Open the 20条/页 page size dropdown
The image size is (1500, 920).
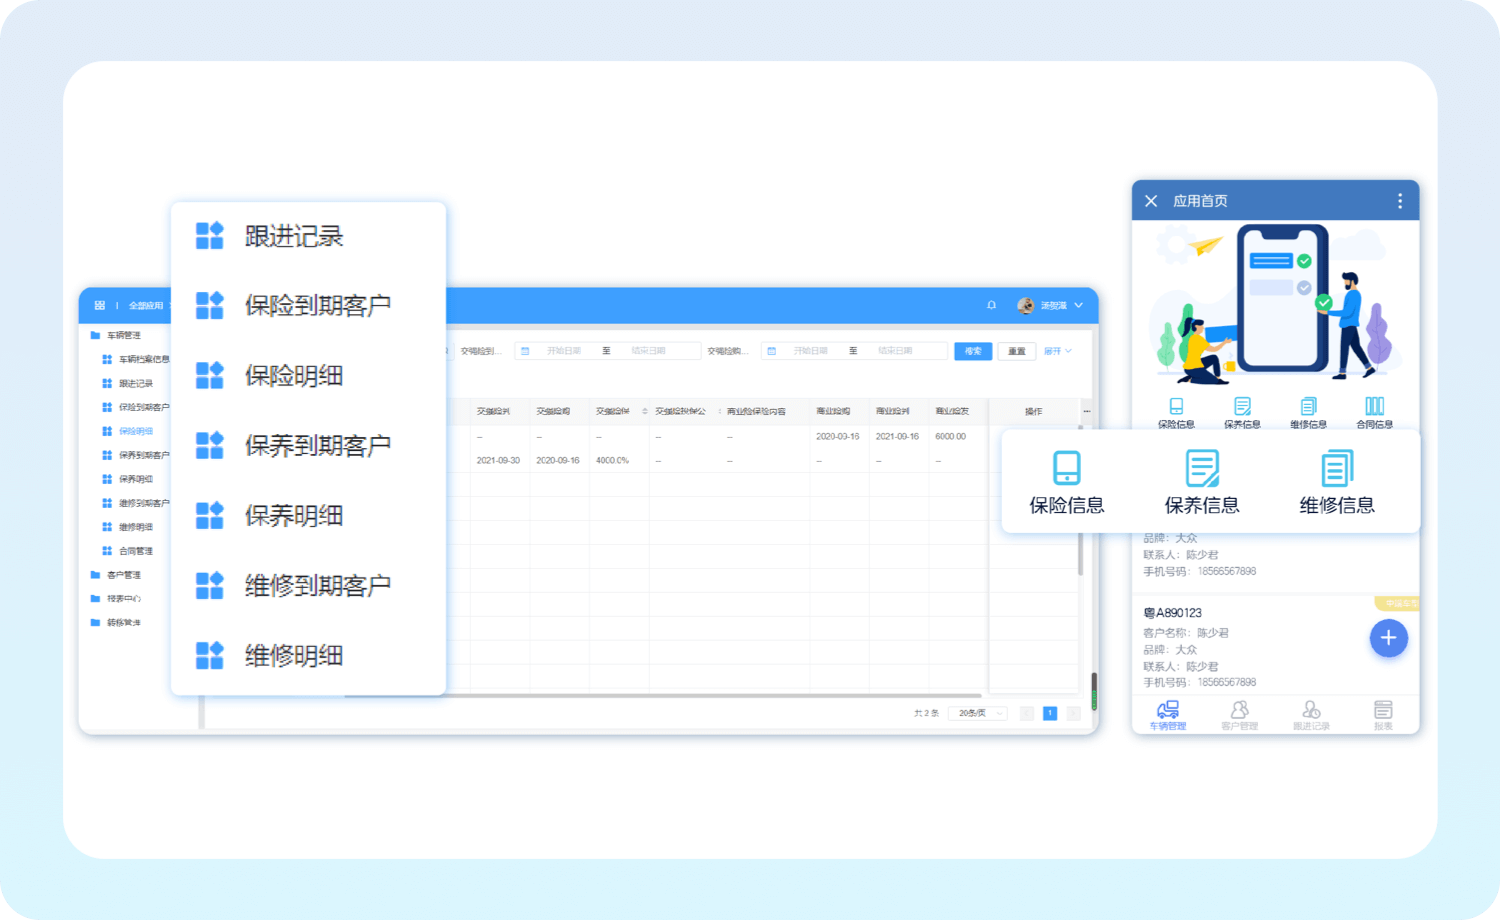coord(977,713)
